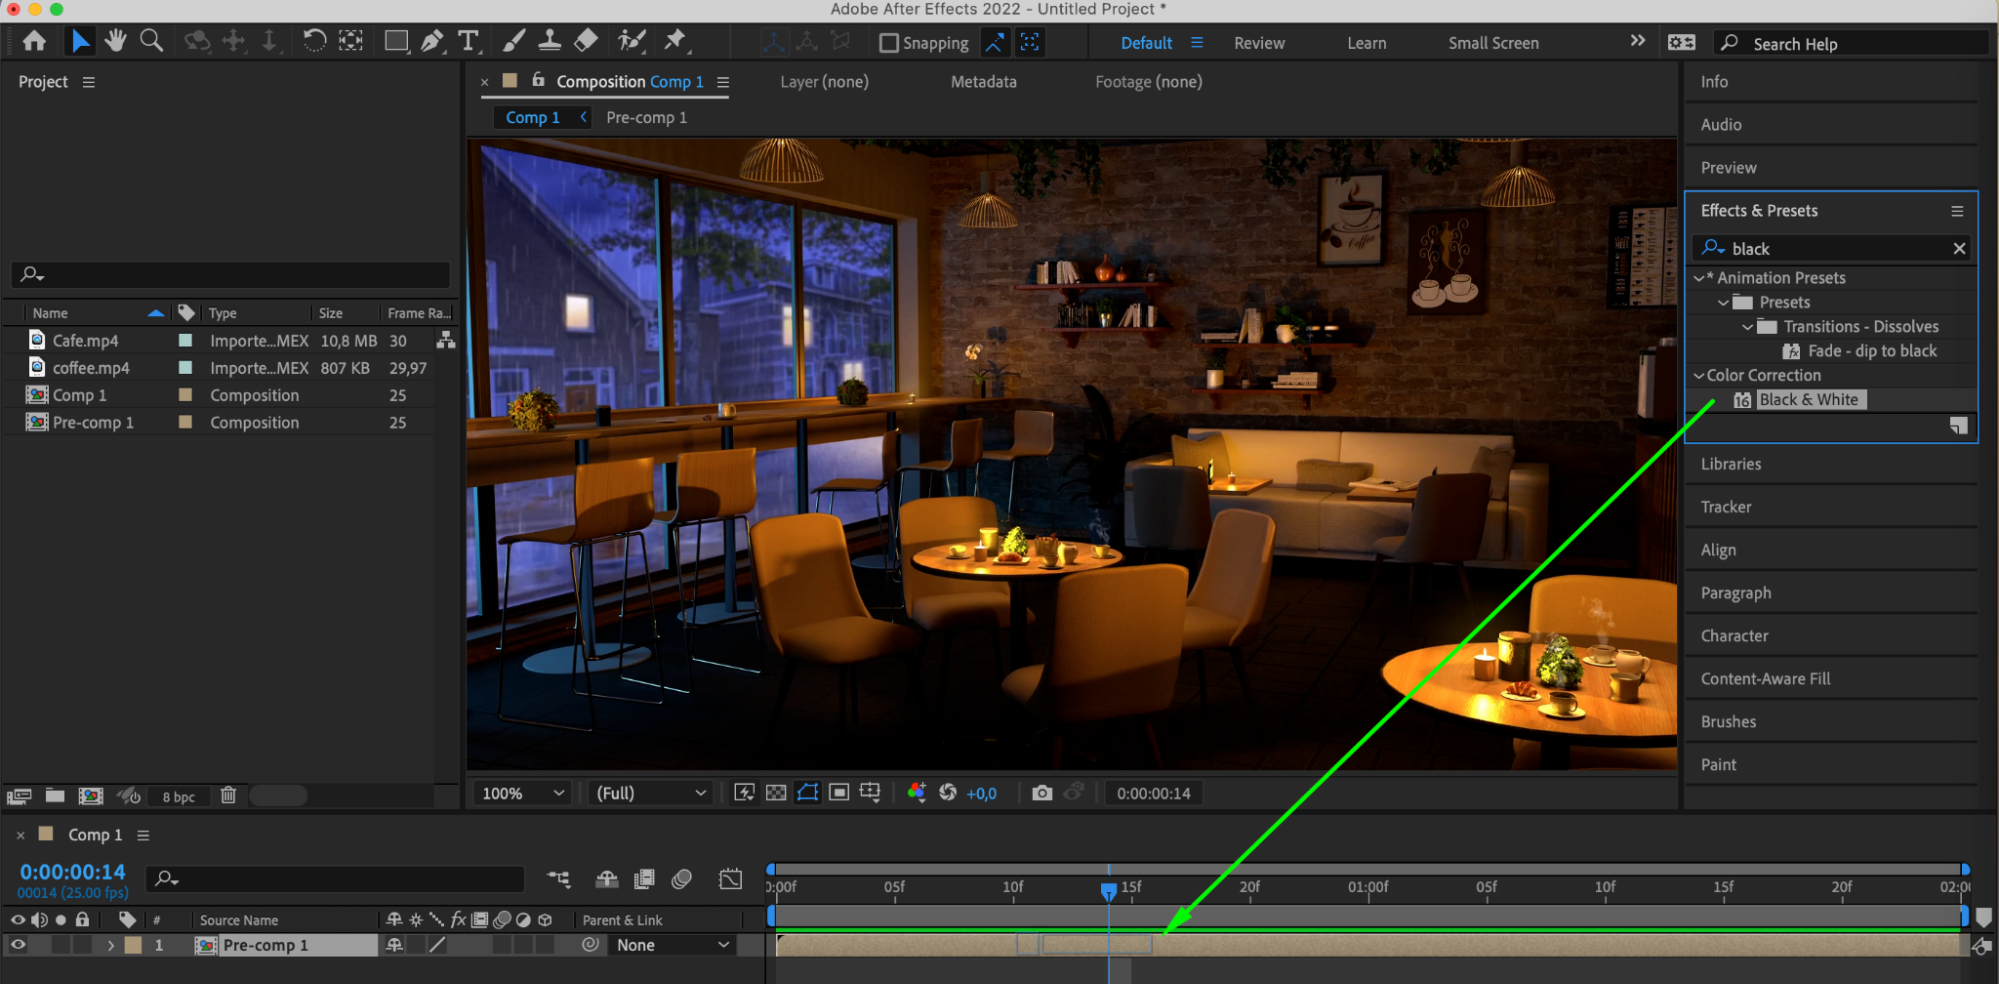
Task: Open the 100% magnification dropdown
Action: [x=524, y=793]
